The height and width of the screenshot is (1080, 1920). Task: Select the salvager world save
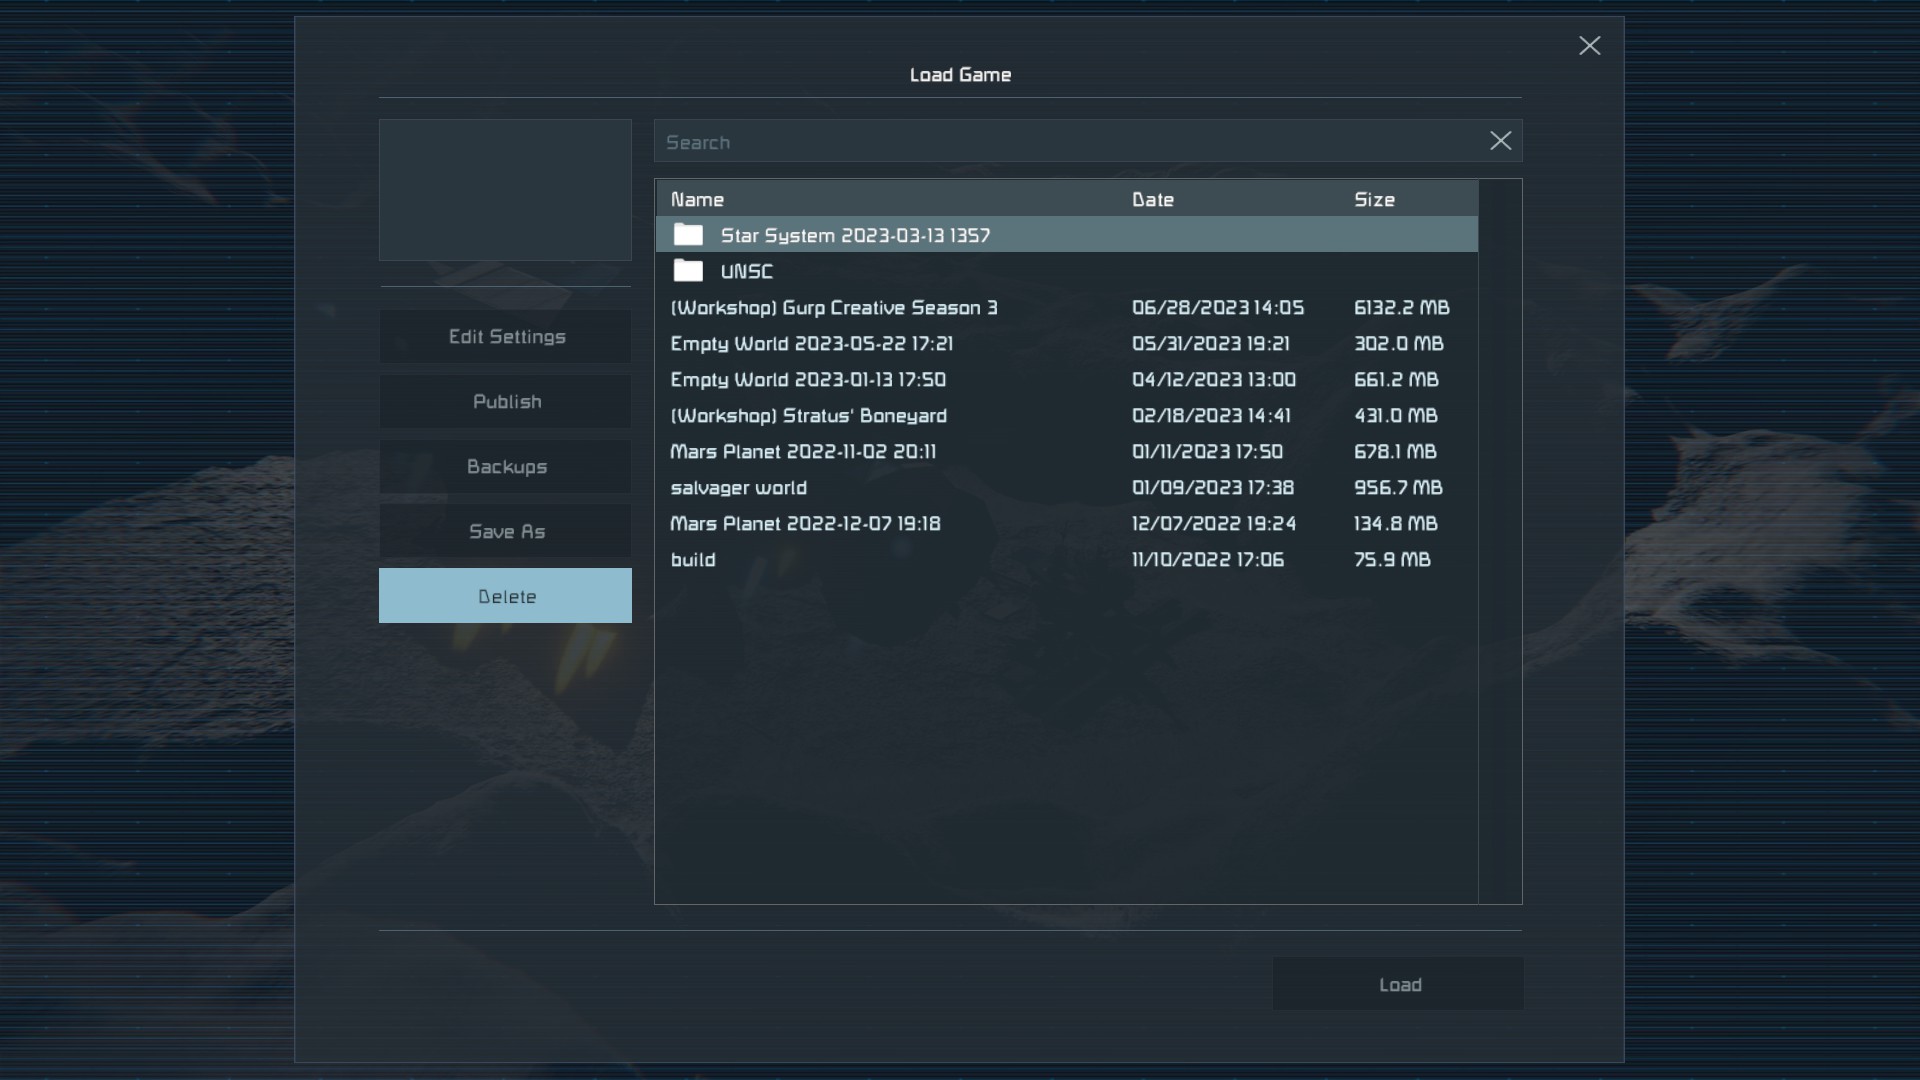[738, 488]
